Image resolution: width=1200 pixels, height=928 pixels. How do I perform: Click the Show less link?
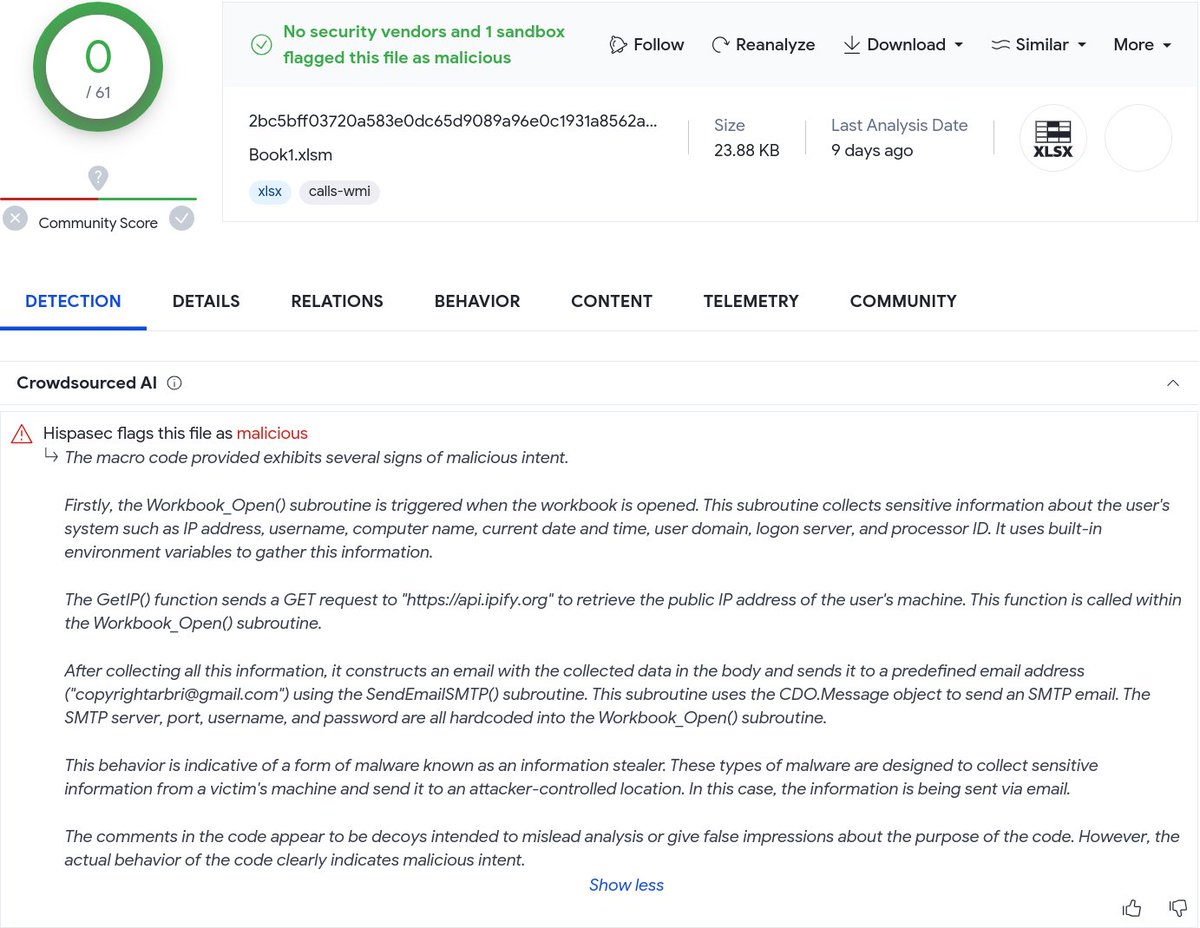point(626,885)
